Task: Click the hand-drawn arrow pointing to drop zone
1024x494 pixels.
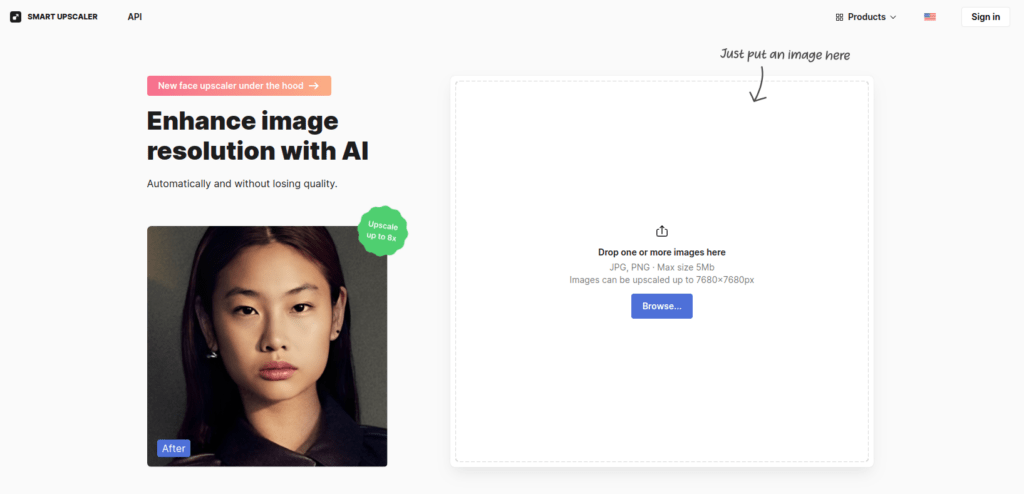Action: click(758, 84)
